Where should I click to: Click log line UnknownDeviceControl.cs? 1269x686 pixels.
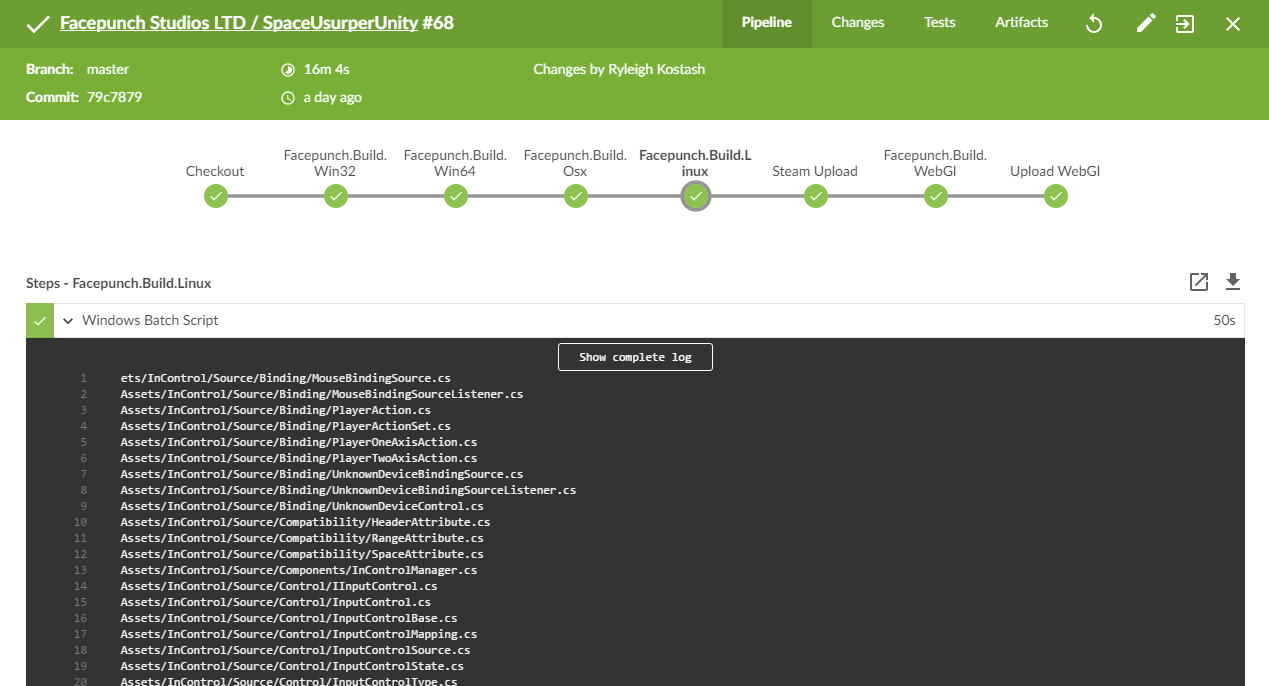(x=302, y=506)
